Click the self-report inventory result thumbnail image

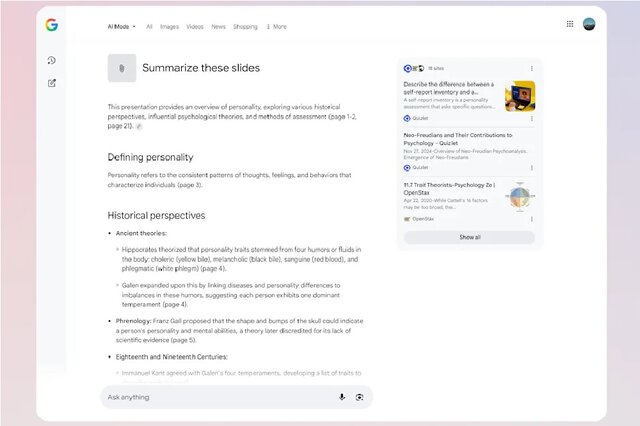520,96
